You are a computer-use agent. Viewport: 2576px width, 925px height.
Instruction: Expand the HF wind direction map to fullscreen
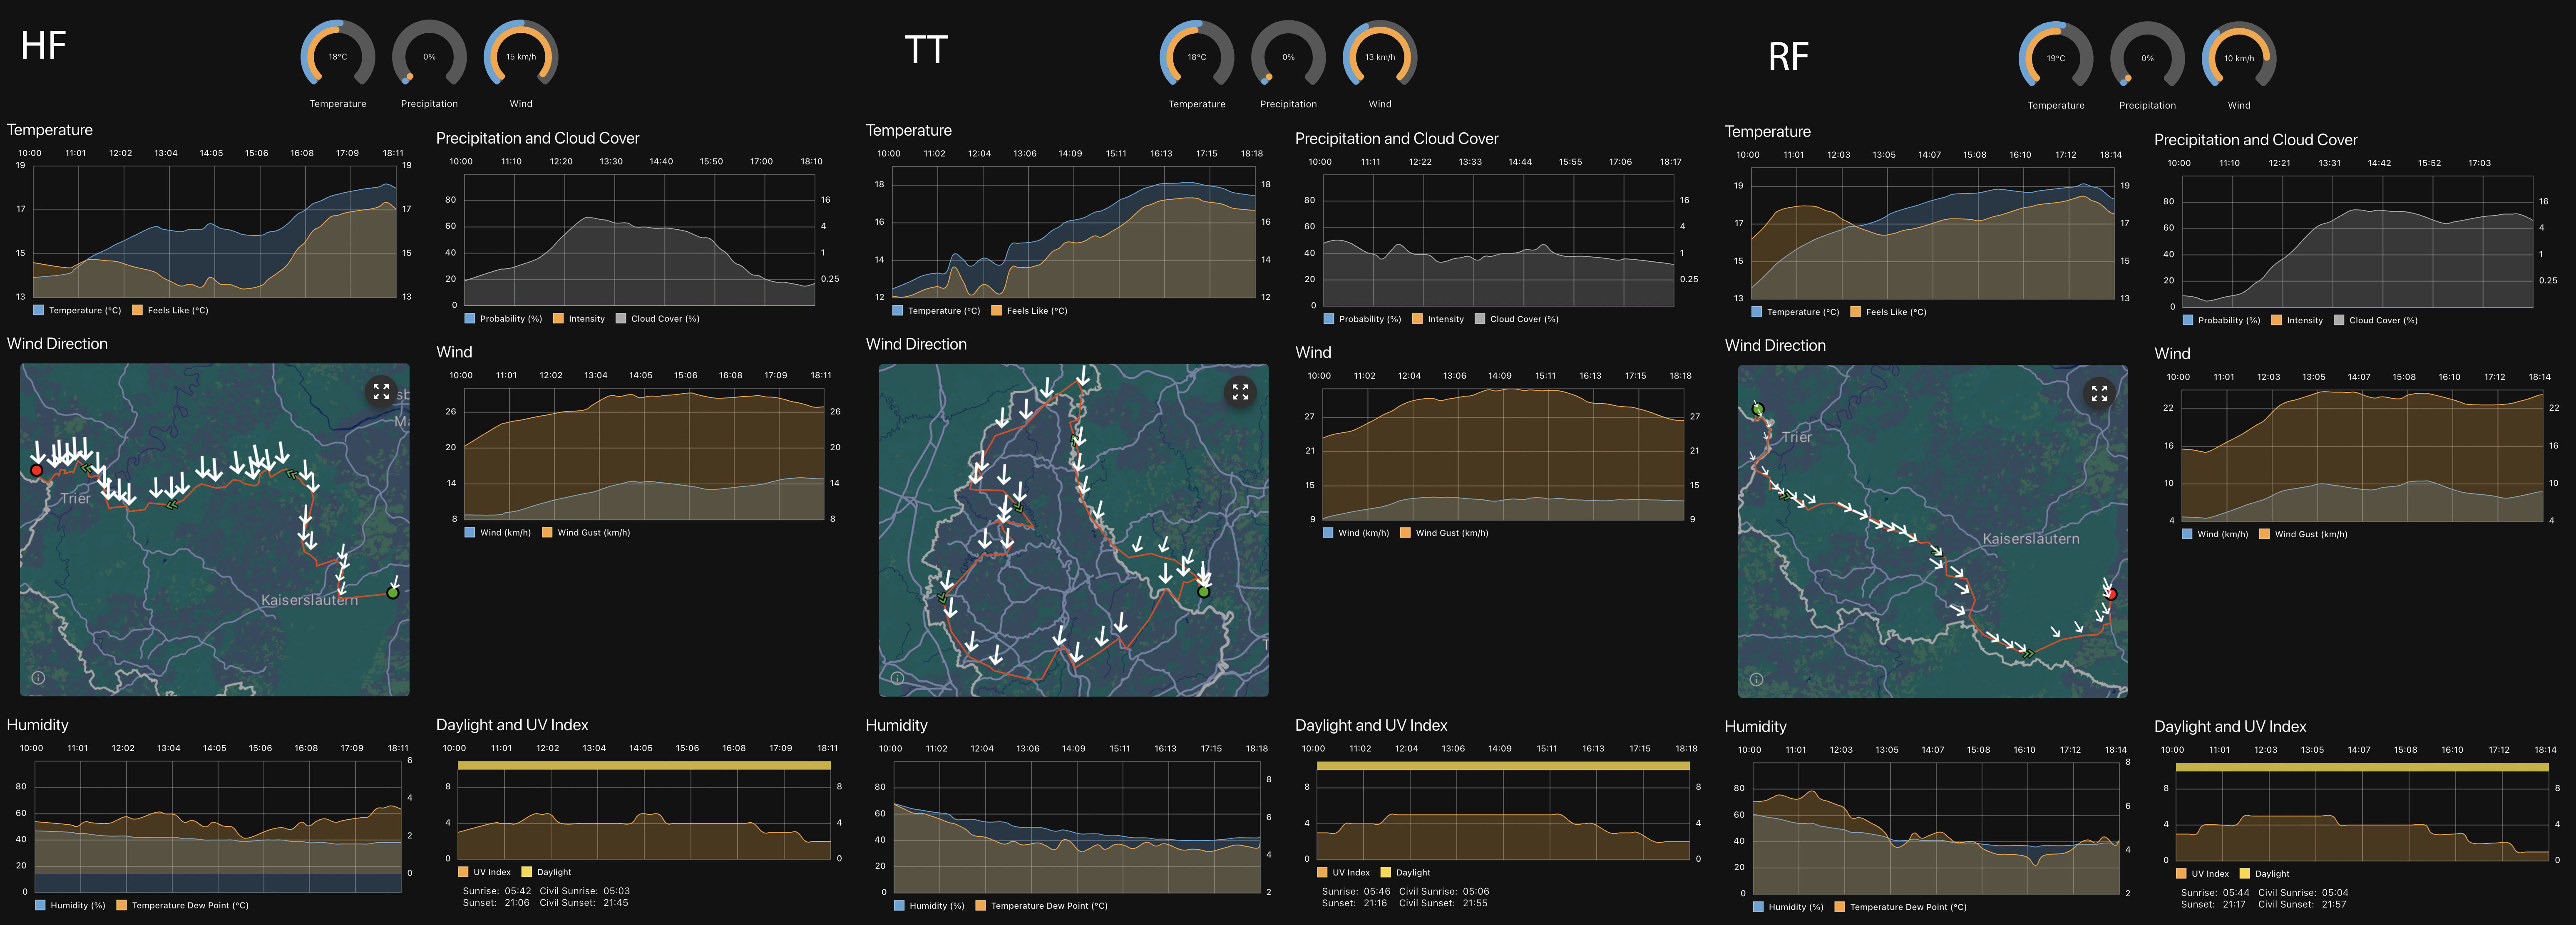click(x=381, y=392)
